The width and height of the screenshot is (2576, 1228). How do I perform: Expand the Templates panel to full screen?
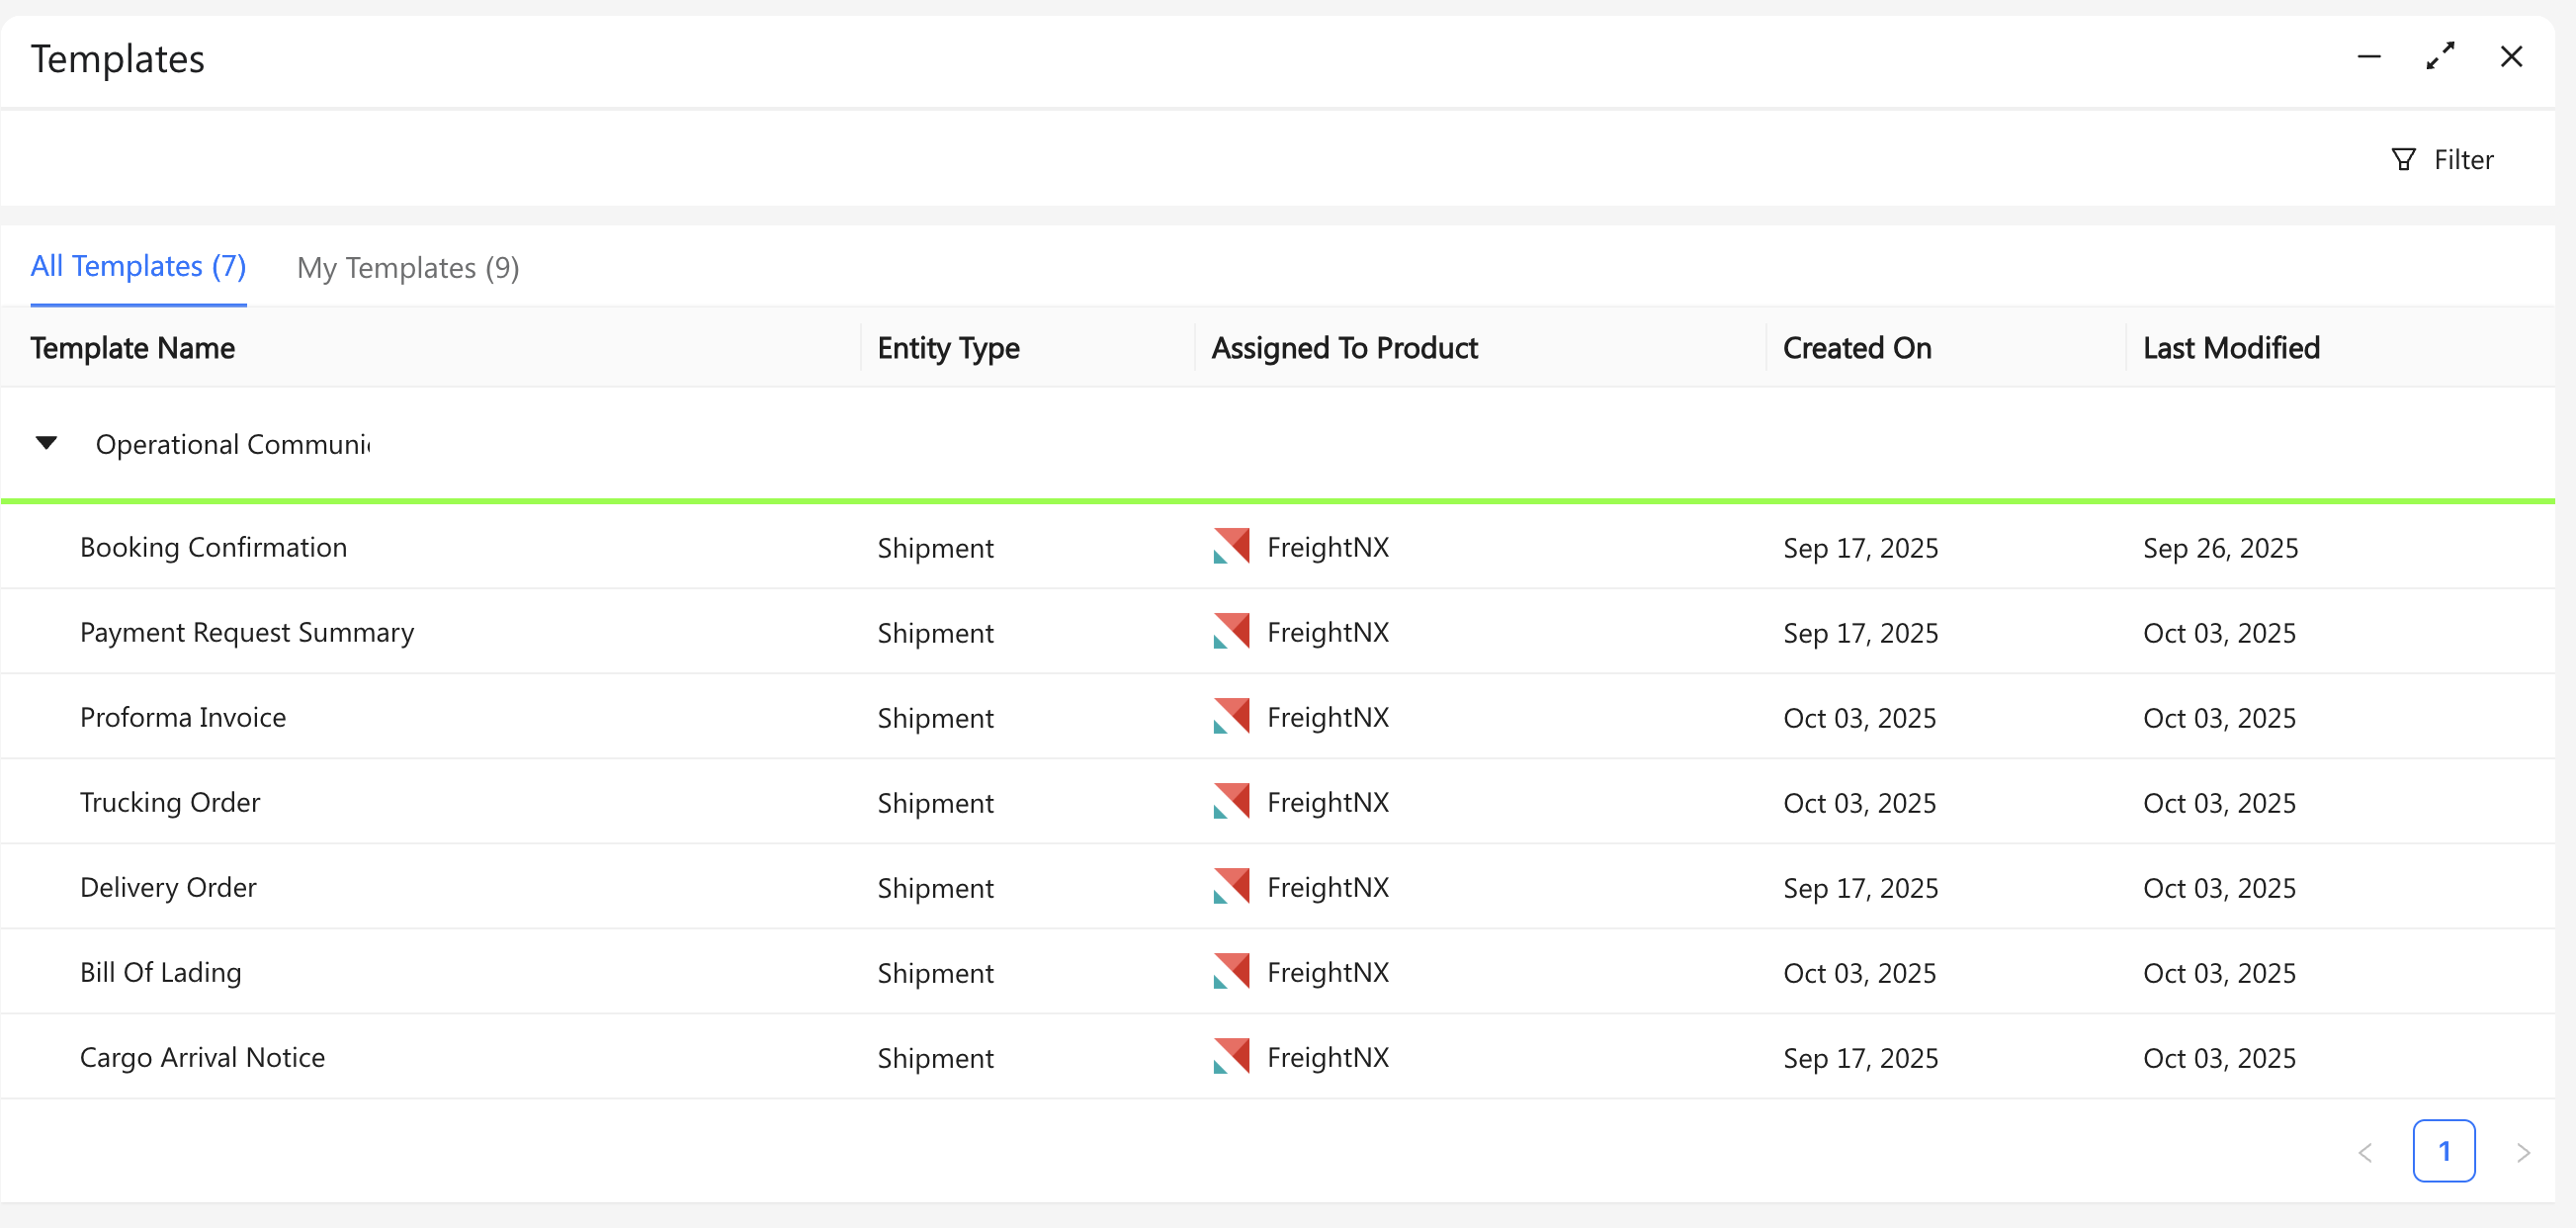2440,57
